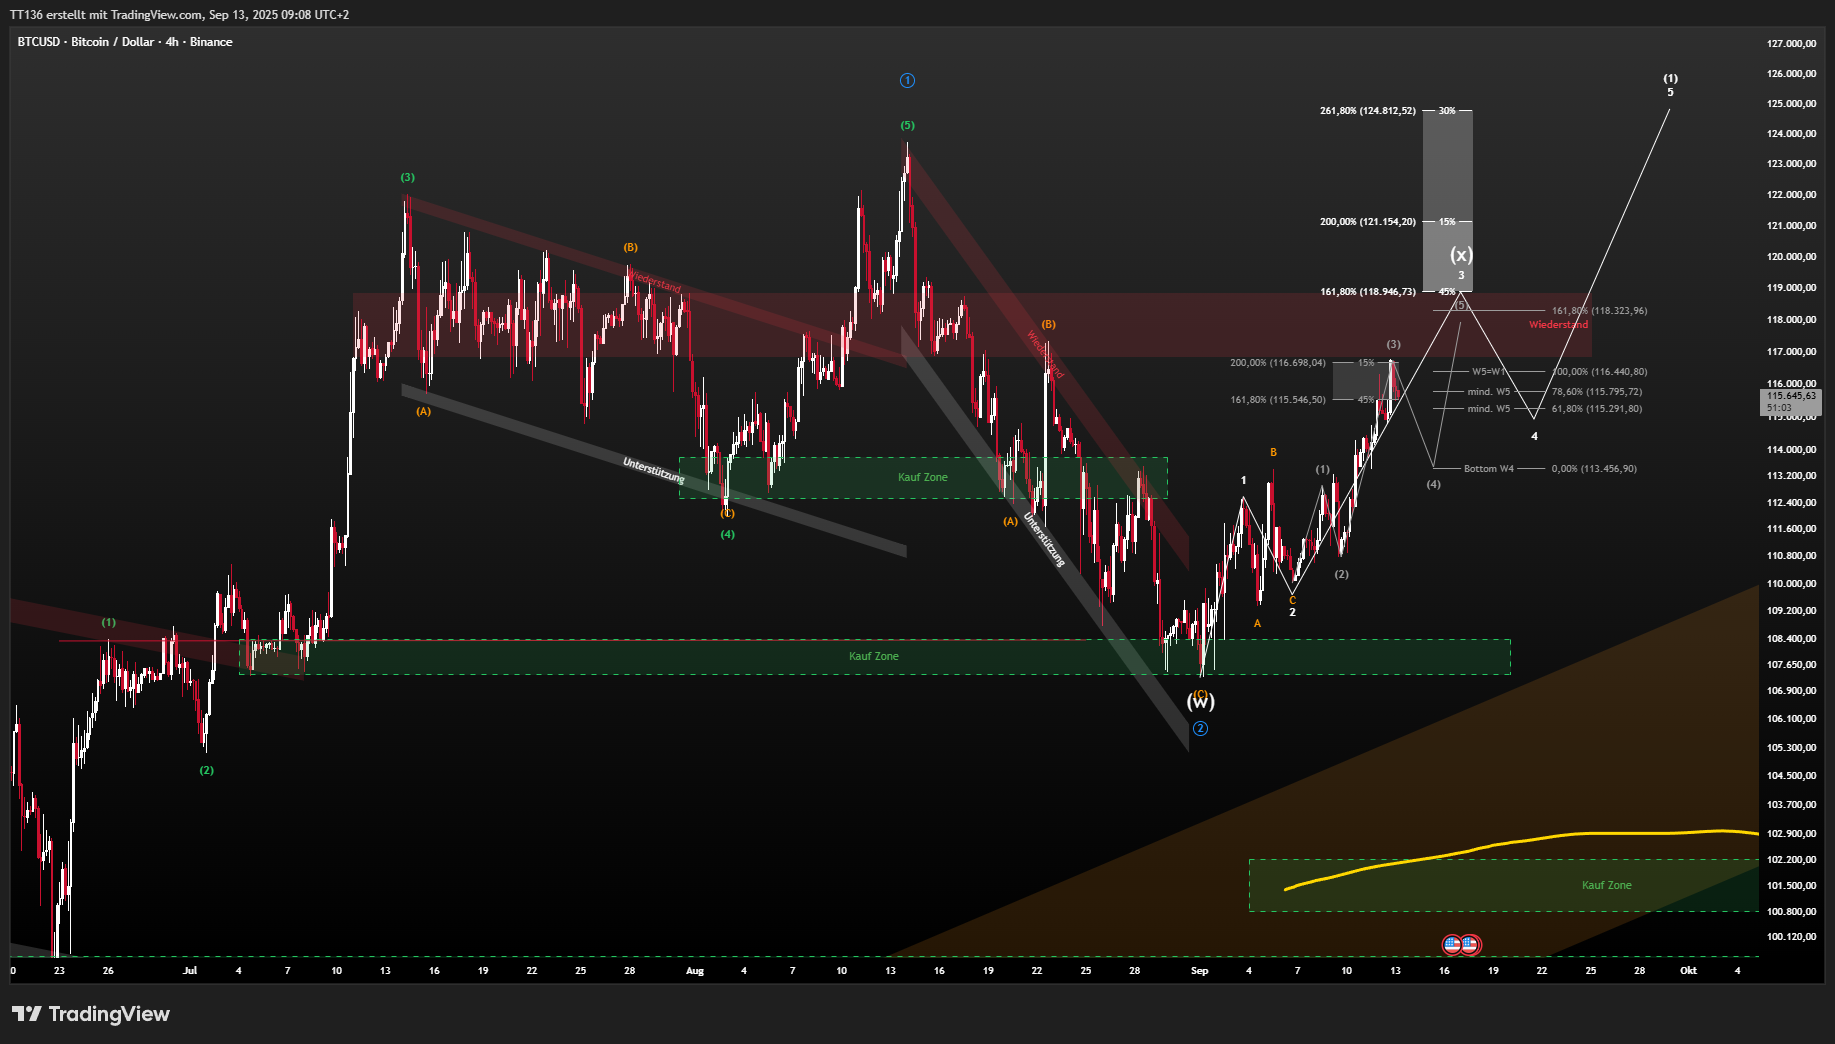1835x1044 pixels.
Task: Select the Aug label on the time axis
Action: [695, 971]
